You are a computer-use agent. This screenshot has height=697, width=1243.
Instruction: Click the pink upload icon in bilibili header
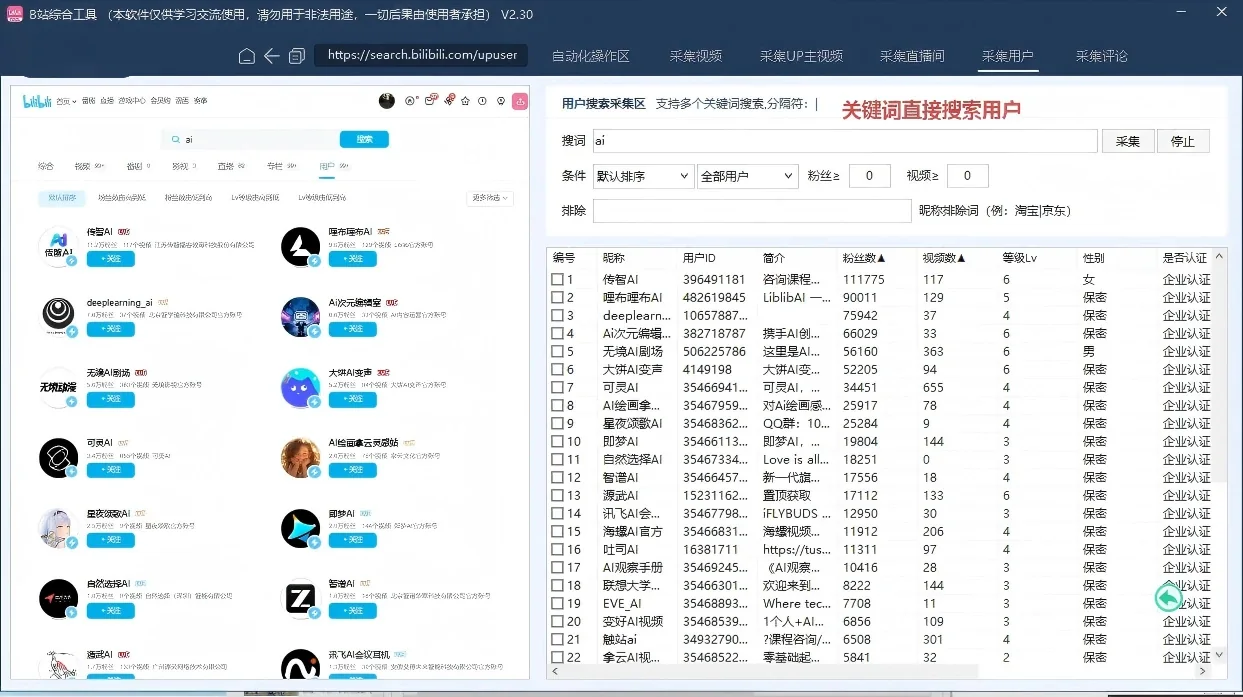[520, 100]
